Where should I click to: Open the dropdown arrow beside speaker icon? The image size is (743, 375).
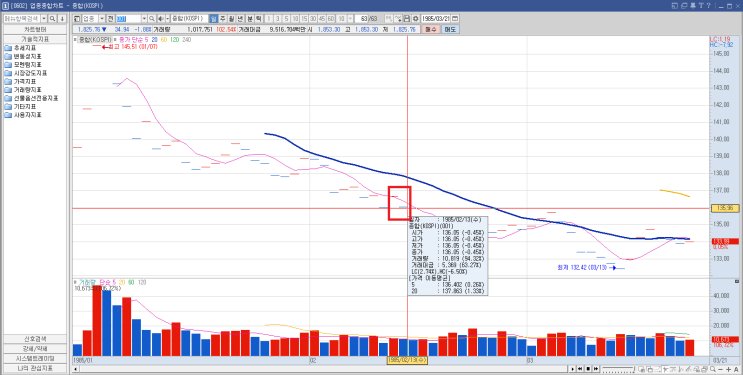pos(168,19)
